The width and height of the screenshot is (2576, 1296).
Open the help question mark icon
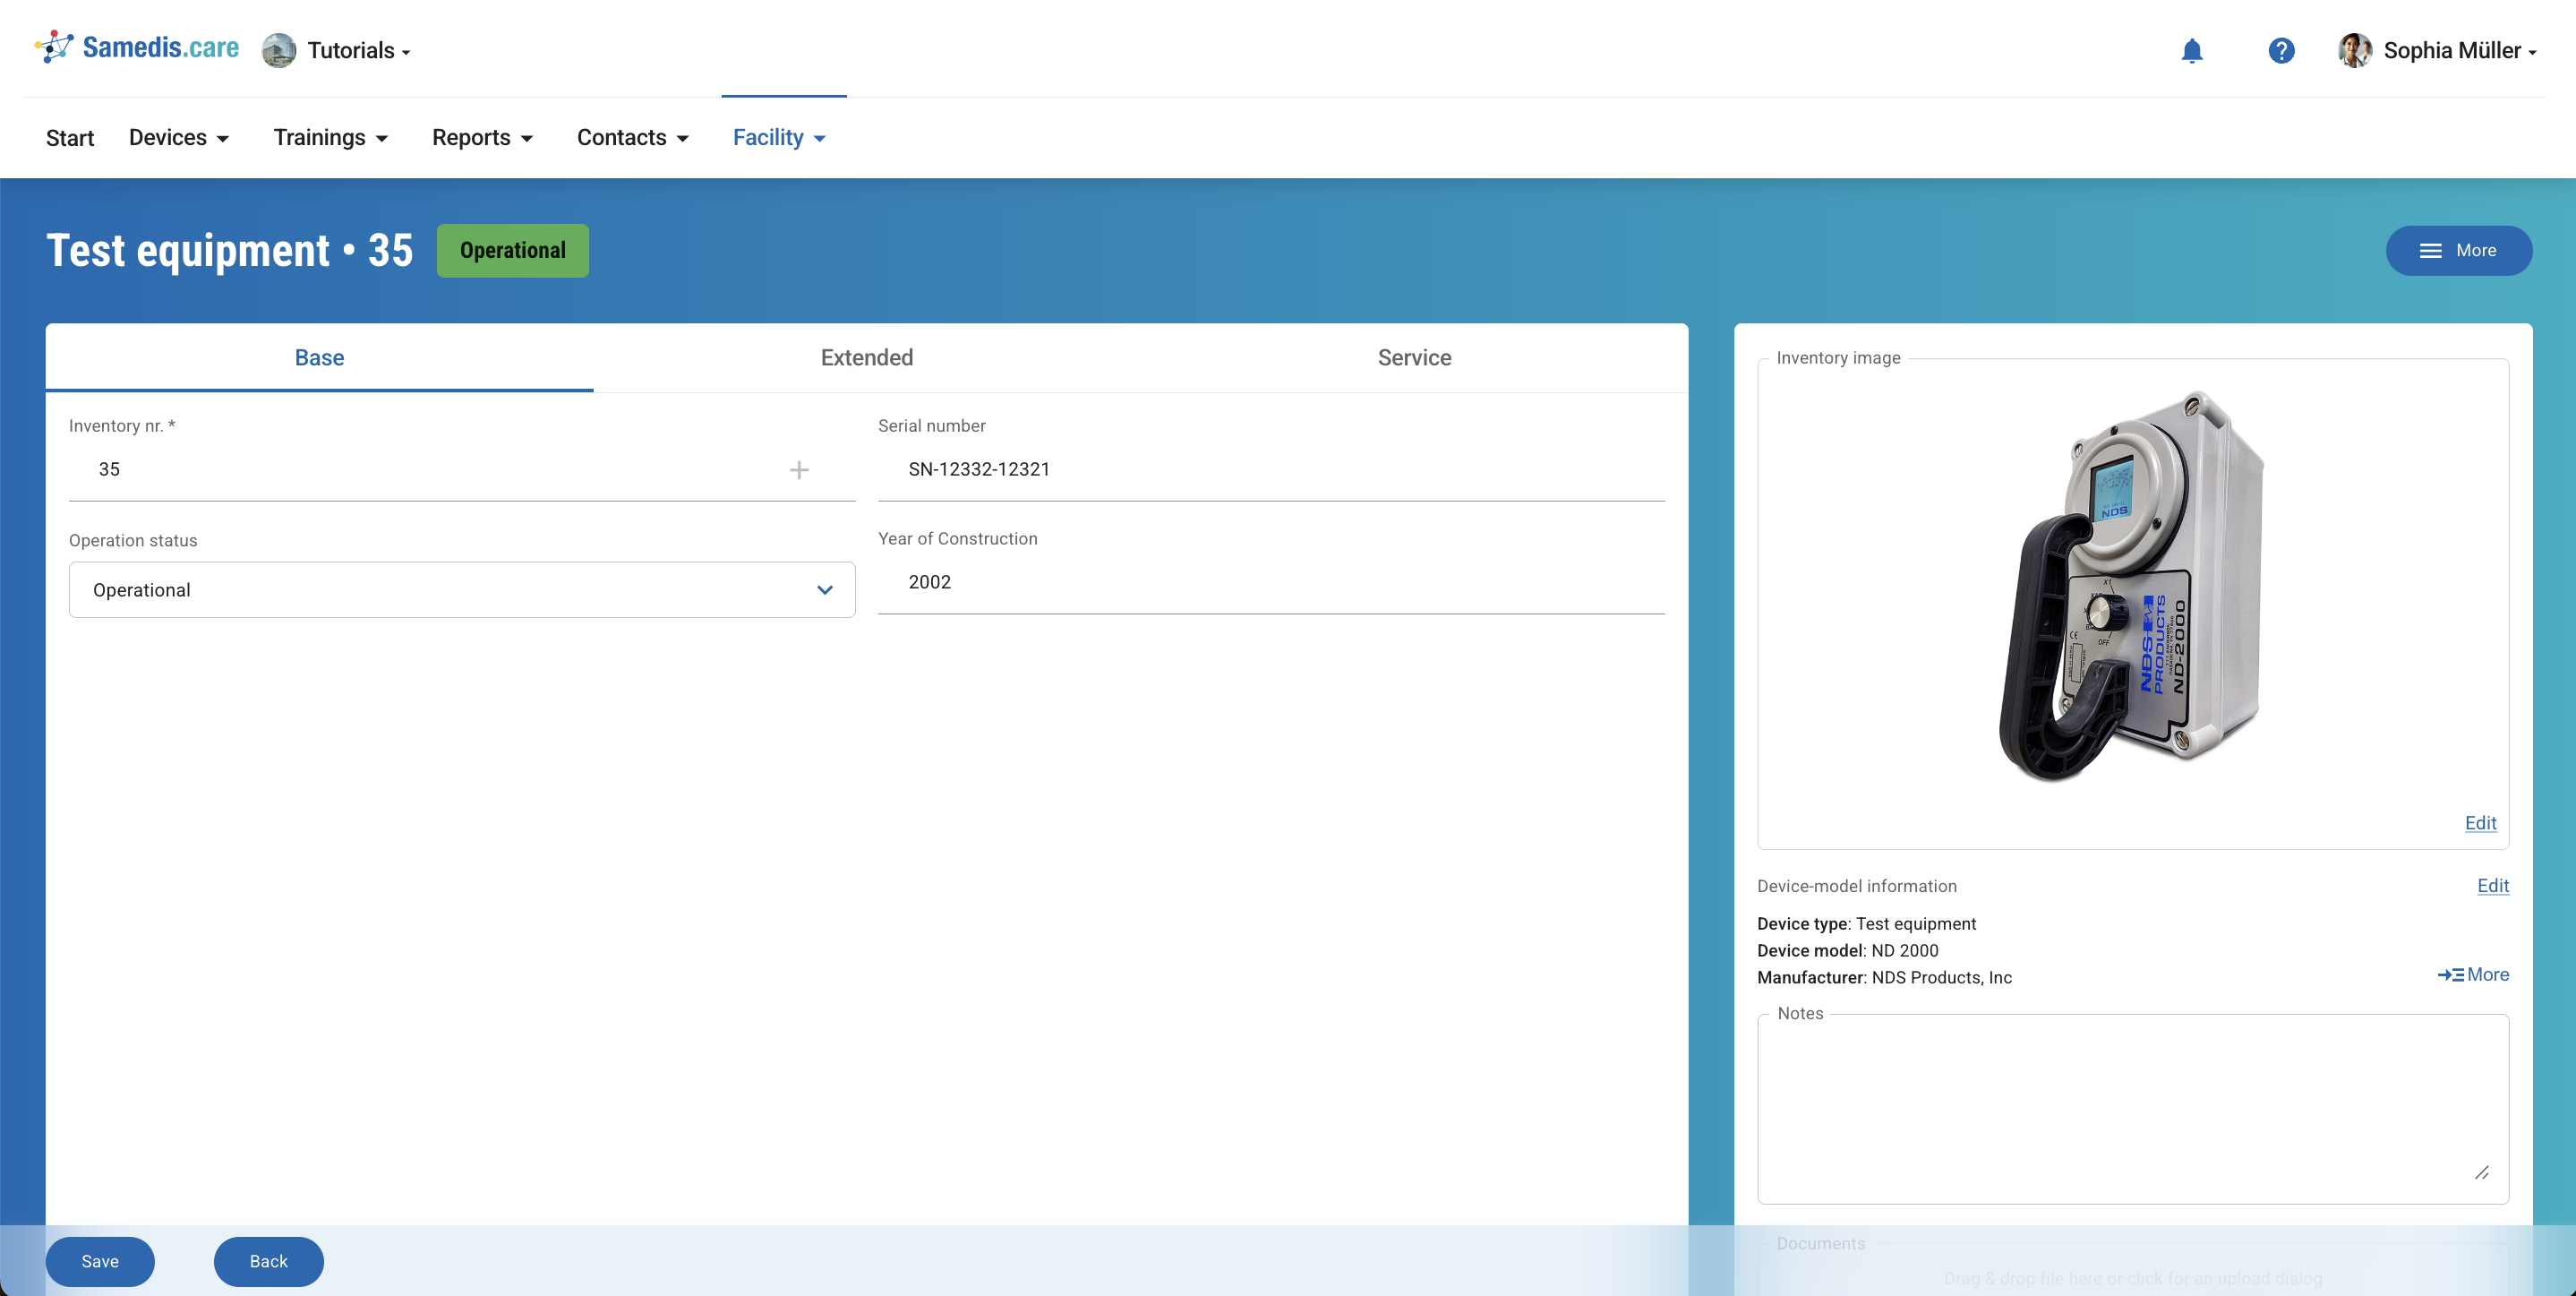[2281, 51]
